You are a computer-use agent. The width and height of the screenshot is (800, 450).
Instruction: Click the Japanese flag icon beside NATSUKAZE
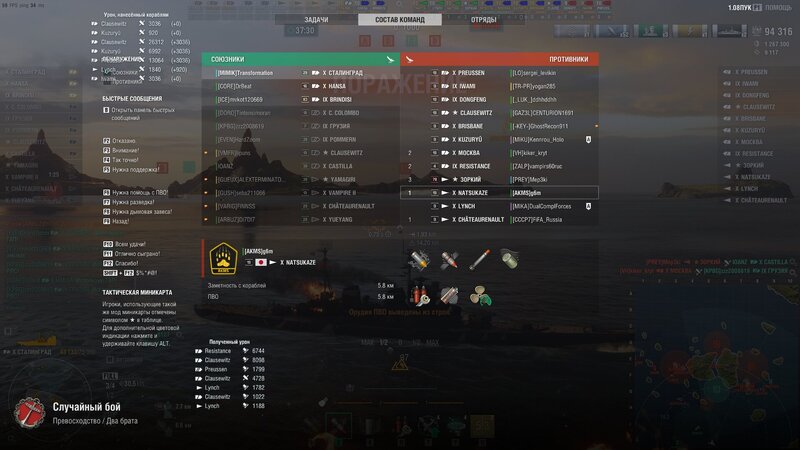click(x=261, y=262)
